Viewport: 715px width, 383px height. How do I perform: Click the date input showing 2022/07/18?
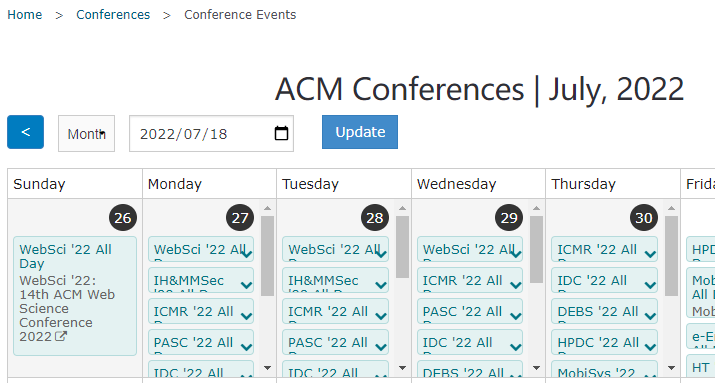[212, 134]
